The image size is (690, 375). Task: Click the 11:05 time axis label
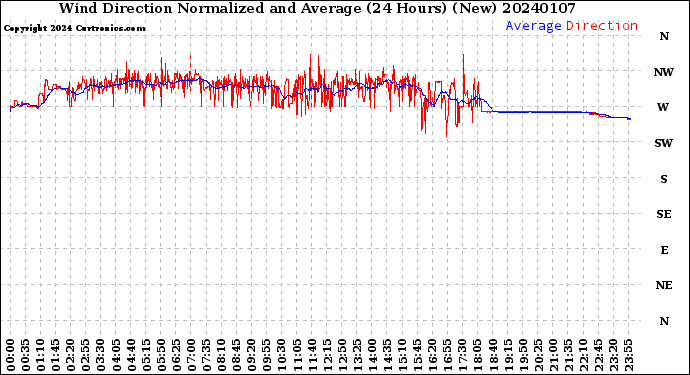click(x=297, y=355)
